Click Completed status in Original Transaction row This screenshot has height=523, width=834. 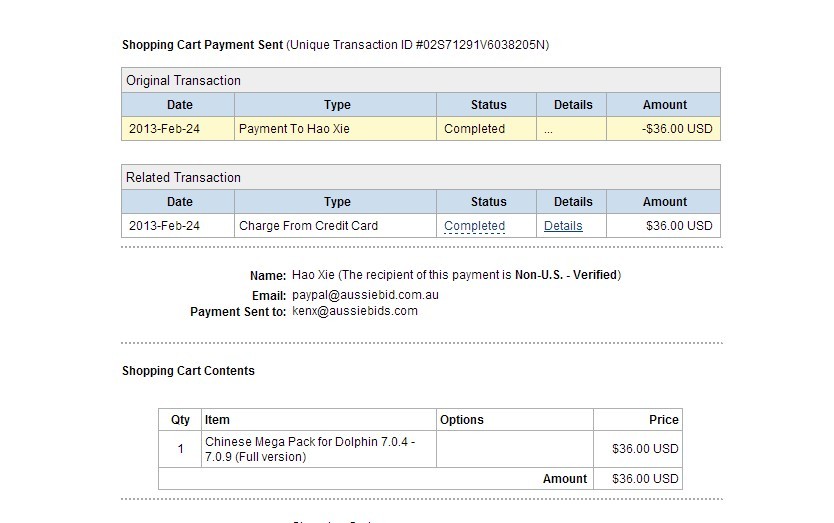pyautogui.click(x=474, y=129)
